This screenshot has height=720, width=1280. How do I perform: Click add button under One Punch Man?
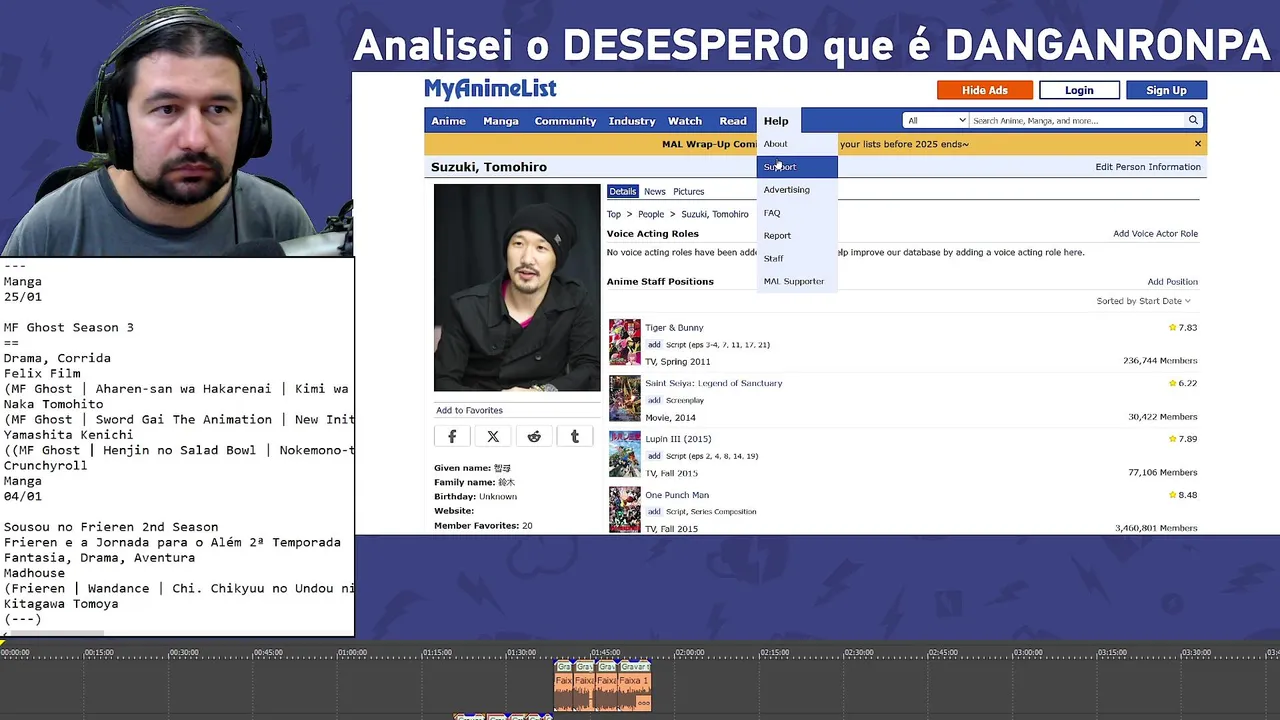click(654, 512)
